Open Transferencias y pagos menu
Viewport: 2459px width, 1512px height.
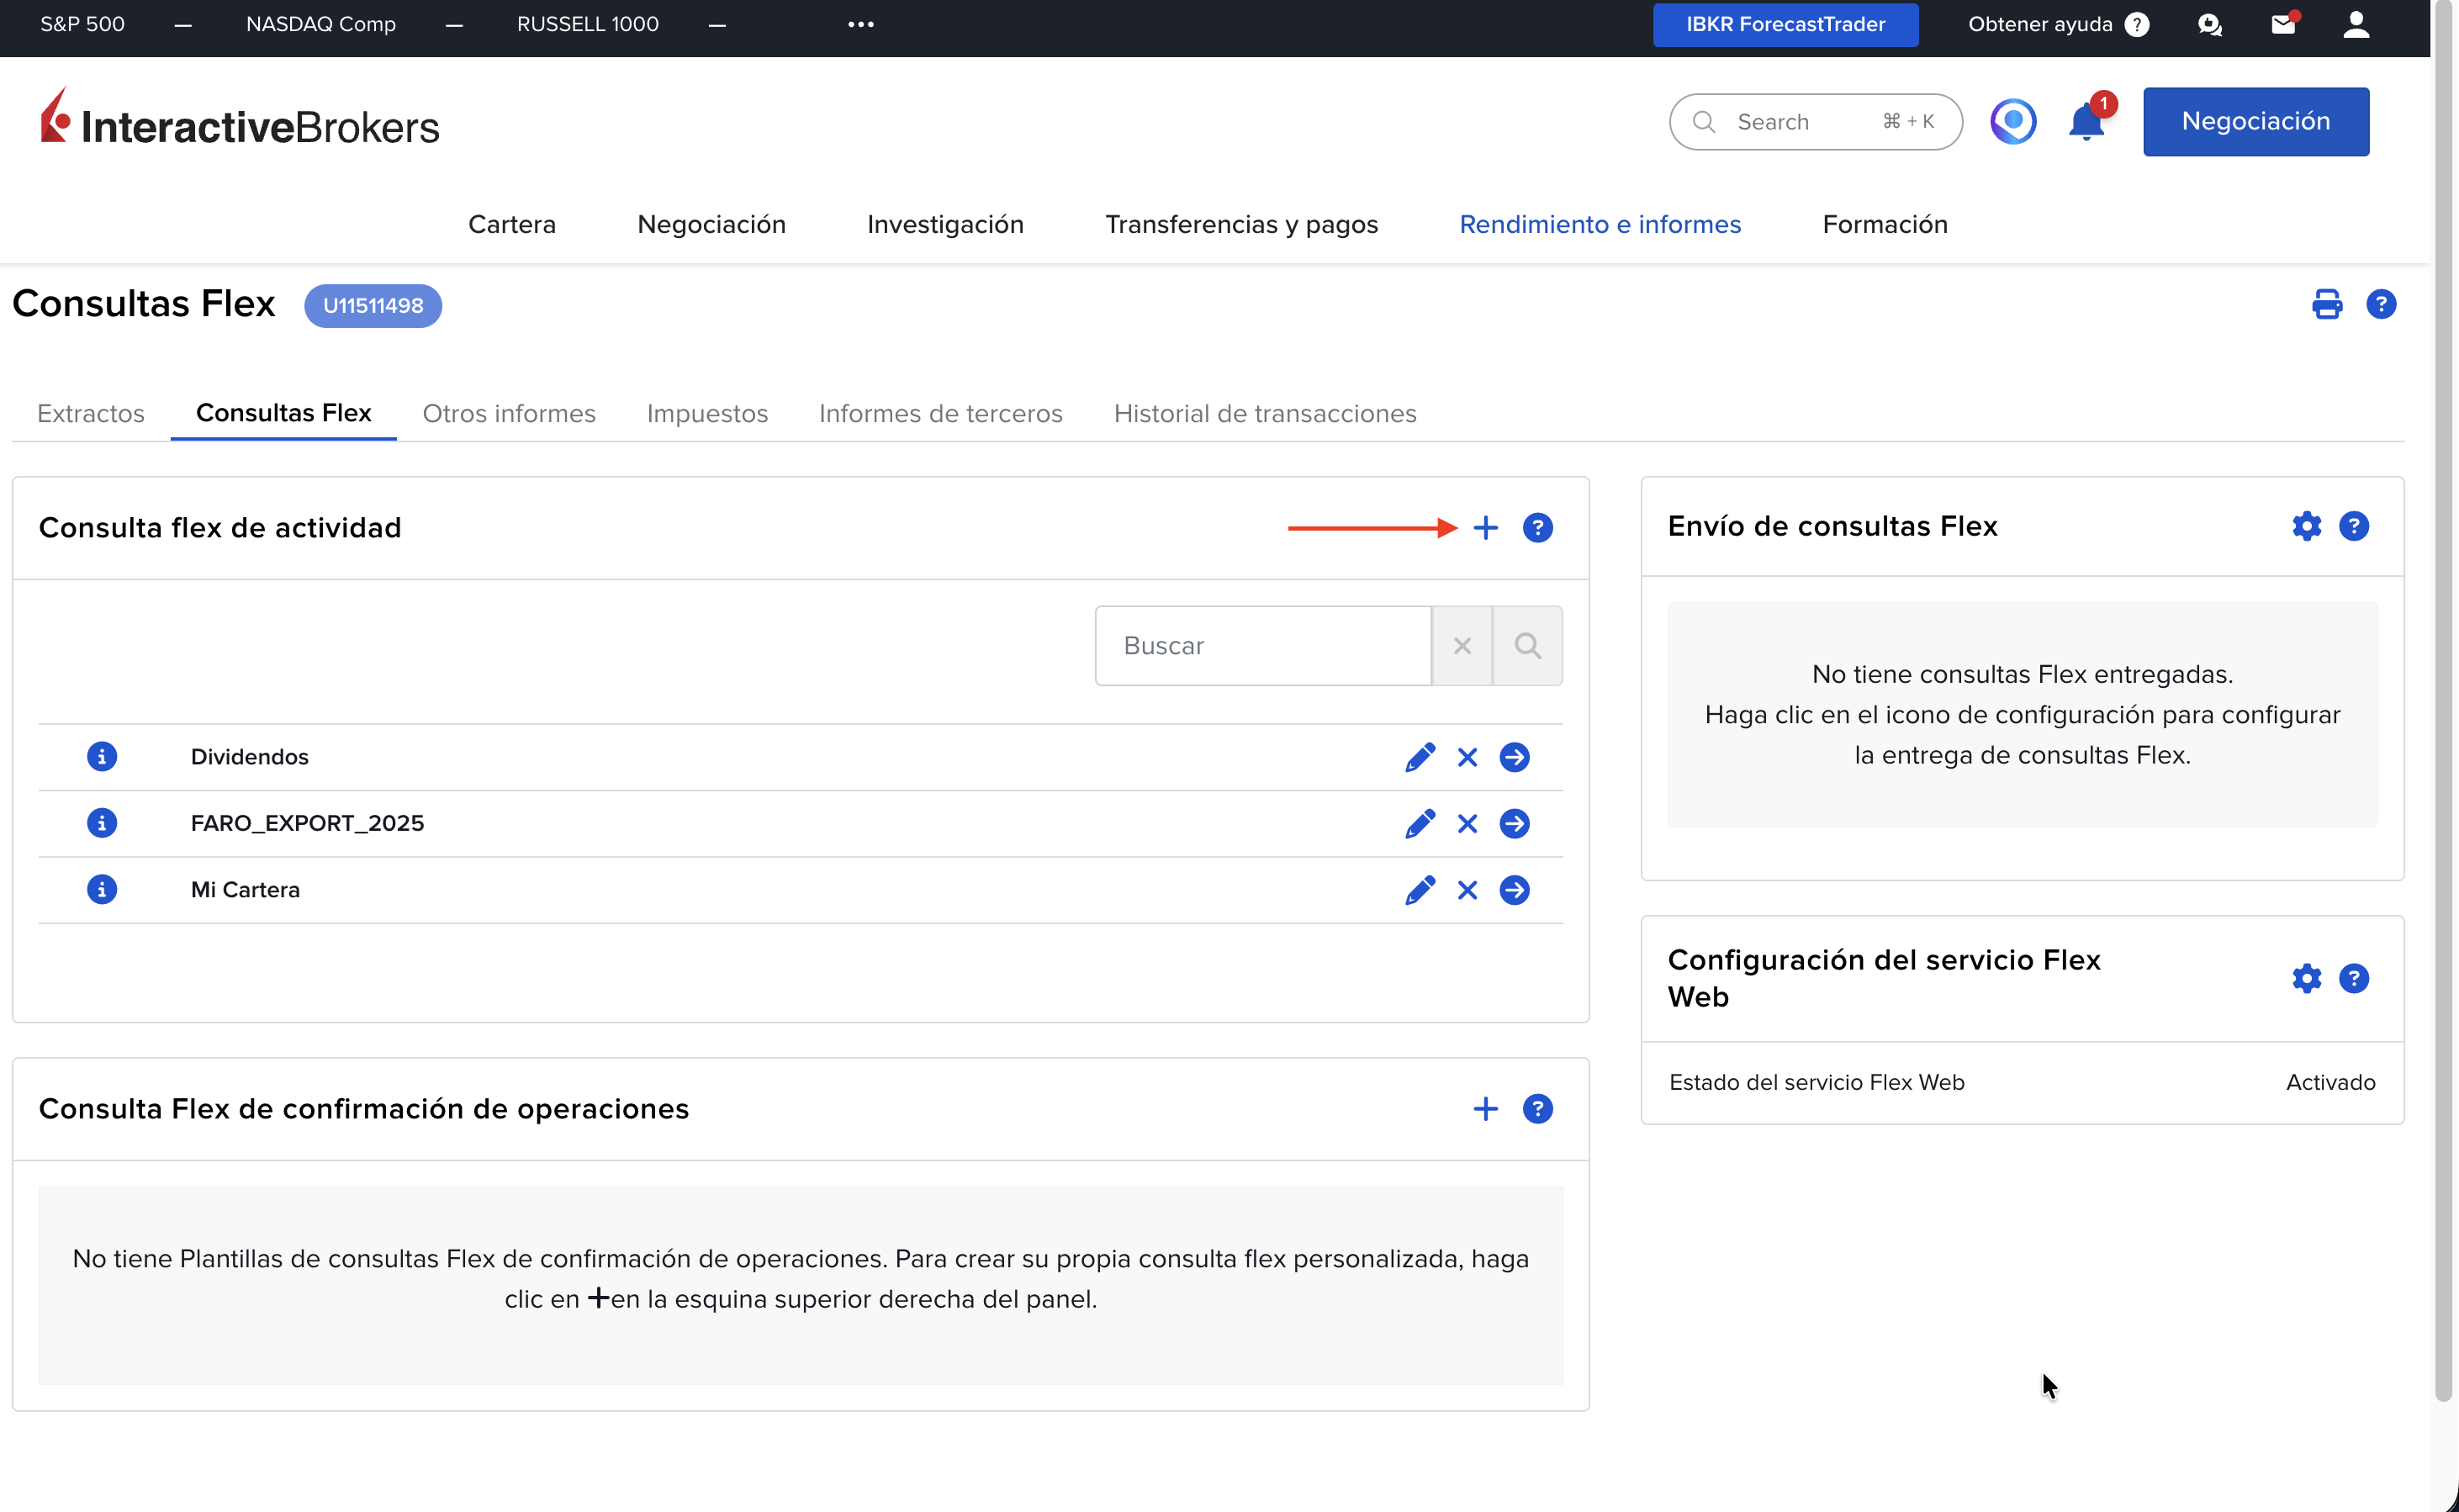[1241, 224]
